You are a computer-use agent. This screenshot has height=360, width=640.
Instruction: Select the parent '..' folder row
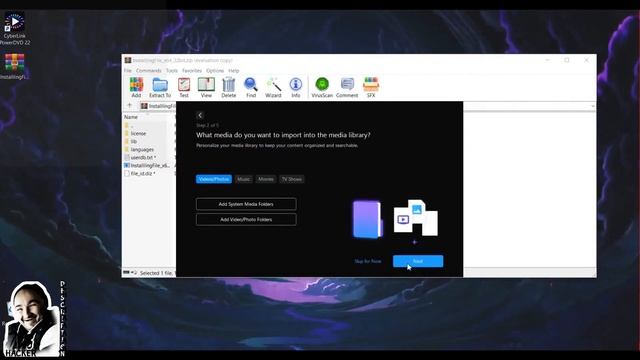(x=129, y=125)
